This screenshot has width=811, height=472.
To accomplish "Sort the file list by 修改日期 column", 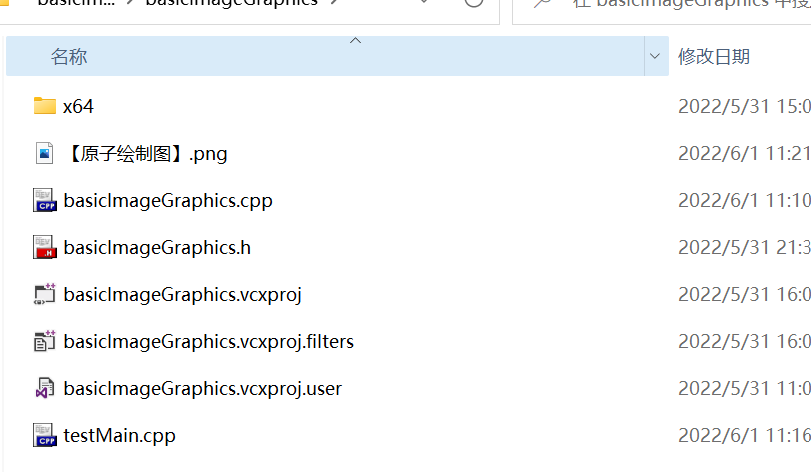I will [x=714, y=56].
